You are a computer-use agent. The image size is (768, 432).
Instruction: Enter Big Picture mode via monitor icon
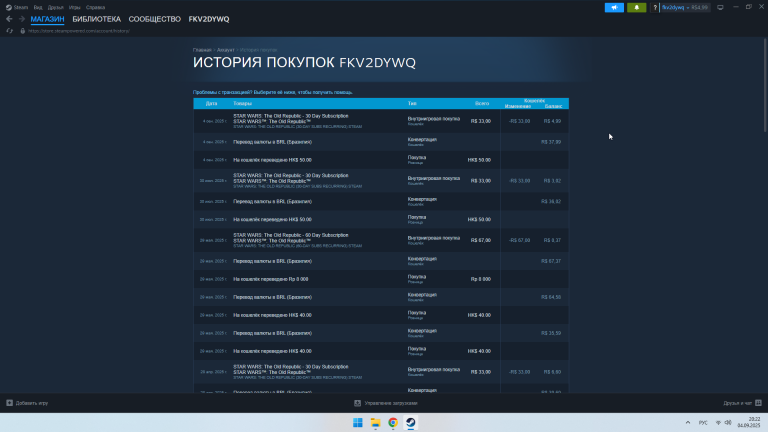(720, 7)
